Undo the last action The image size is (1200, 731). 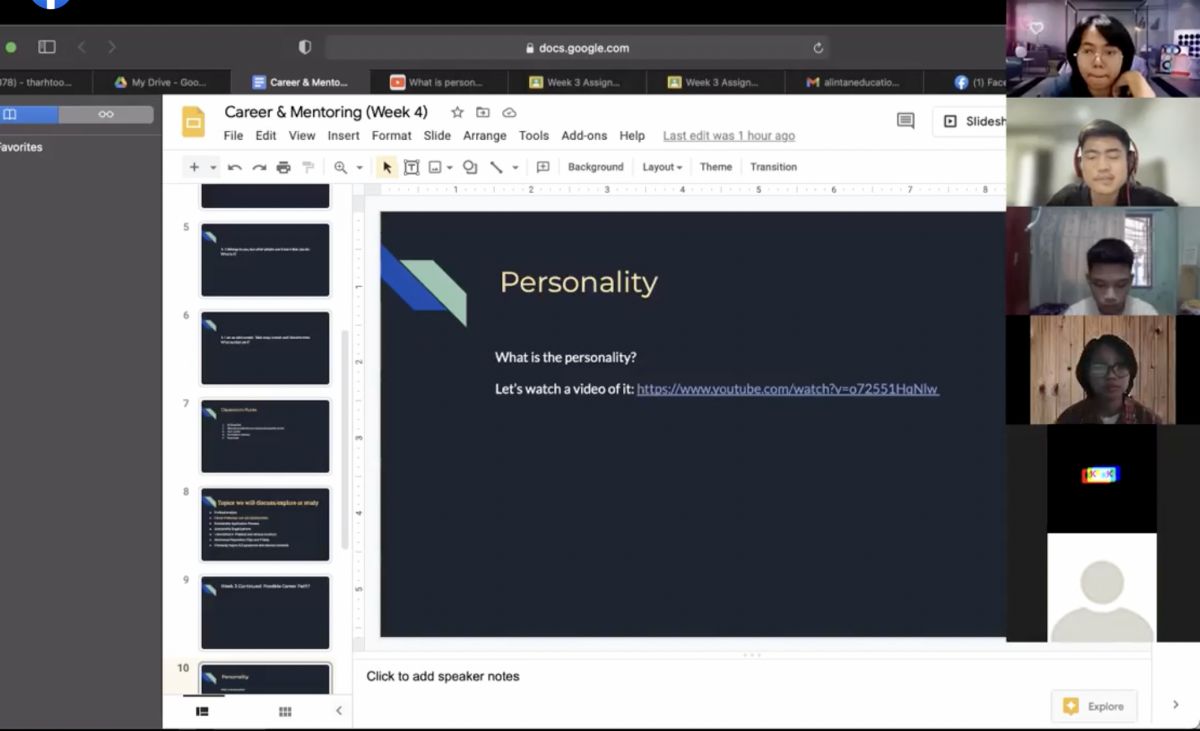pyautogui.click(x=235, y=167)
